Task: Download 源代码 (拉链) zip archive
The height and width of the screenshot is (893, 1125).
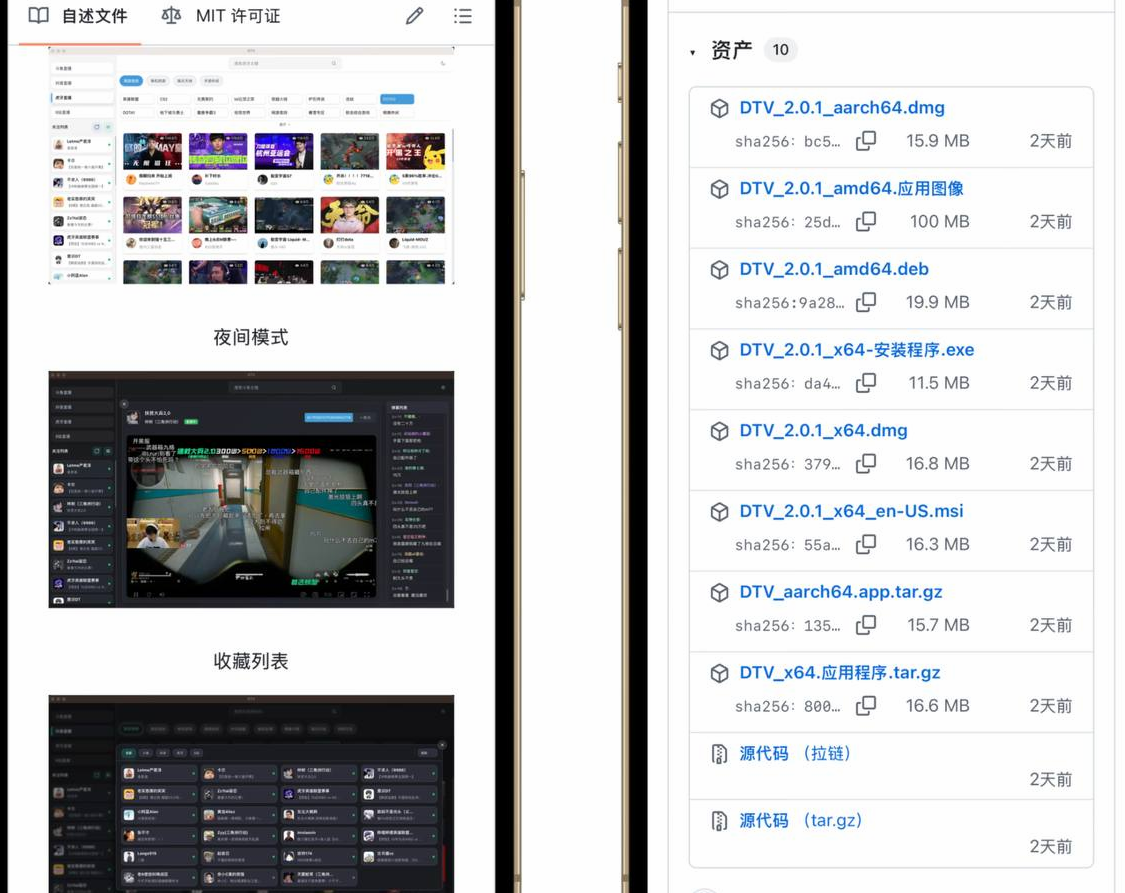Action: coord(795,754)
